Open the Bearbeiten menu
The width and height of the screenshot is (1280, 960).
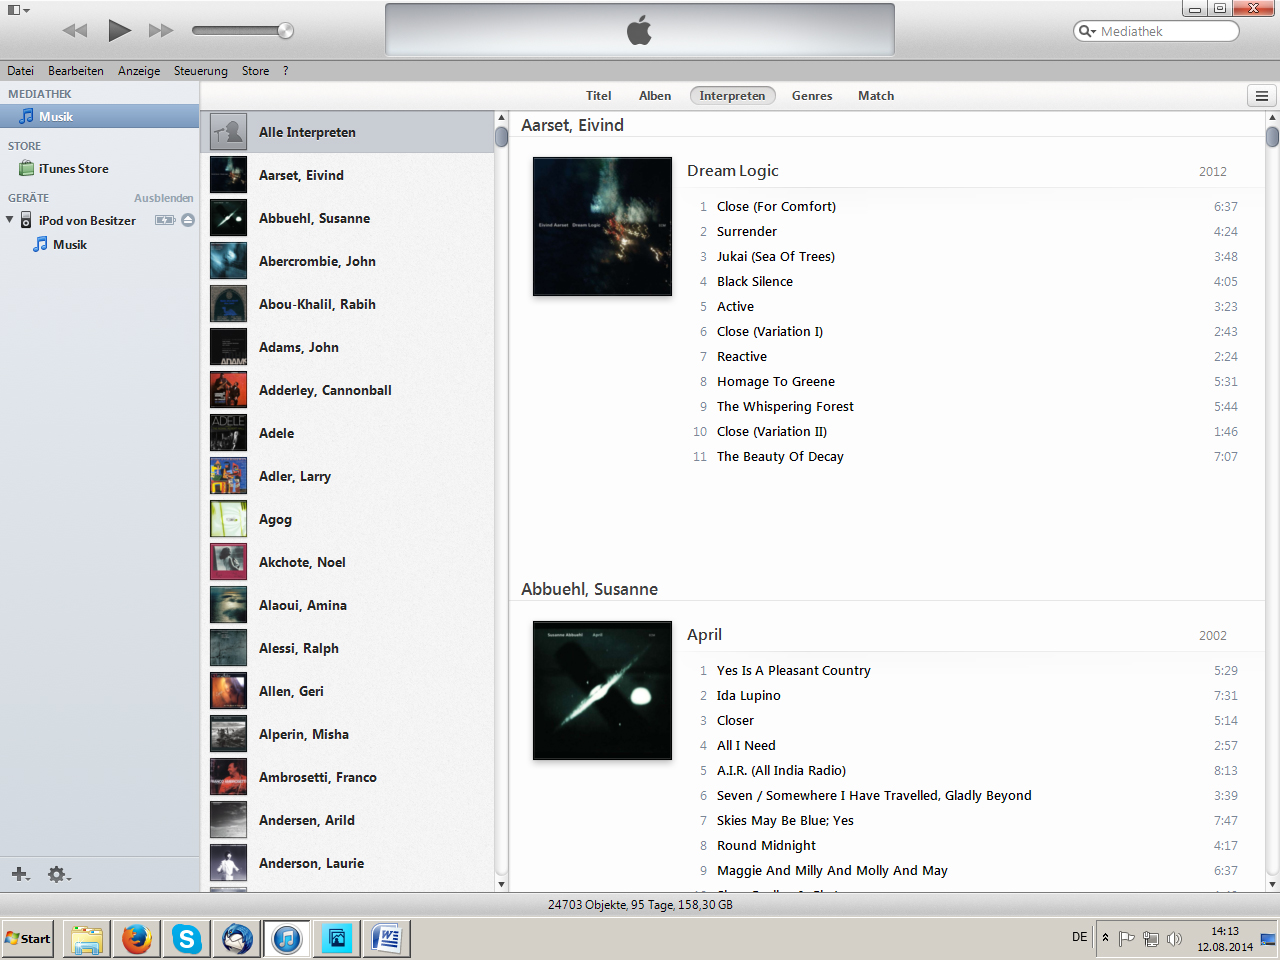coord(76,71)
